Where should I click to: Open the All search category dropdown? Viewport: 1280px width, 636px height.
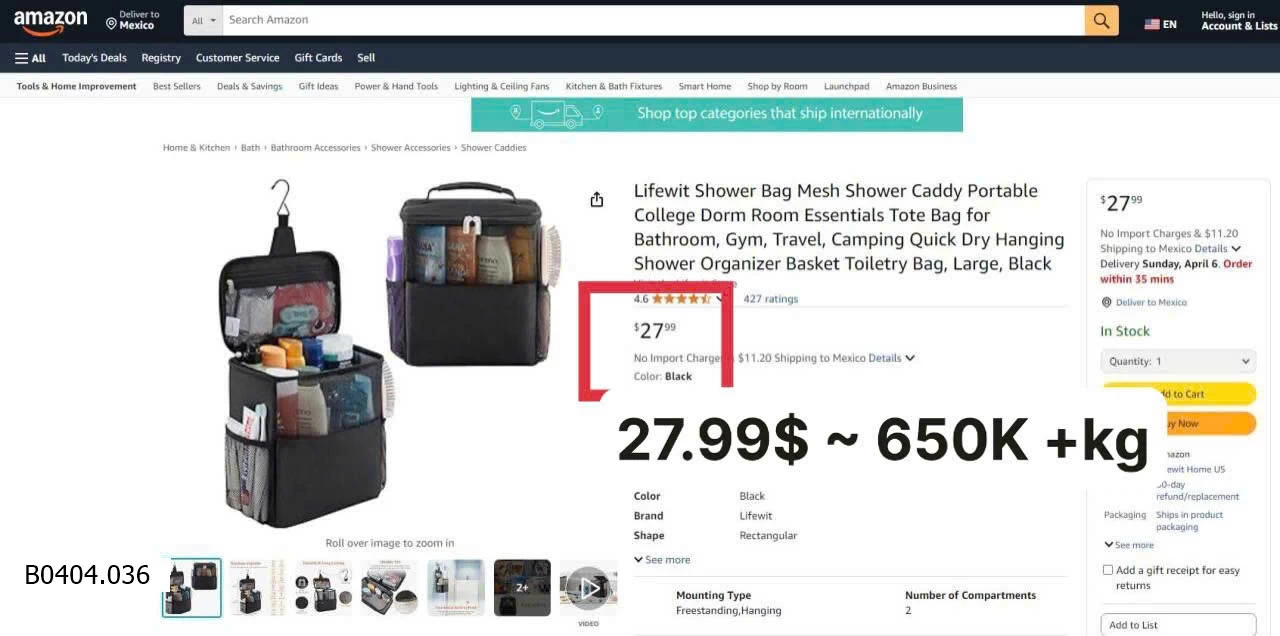(x=204, y=20)
